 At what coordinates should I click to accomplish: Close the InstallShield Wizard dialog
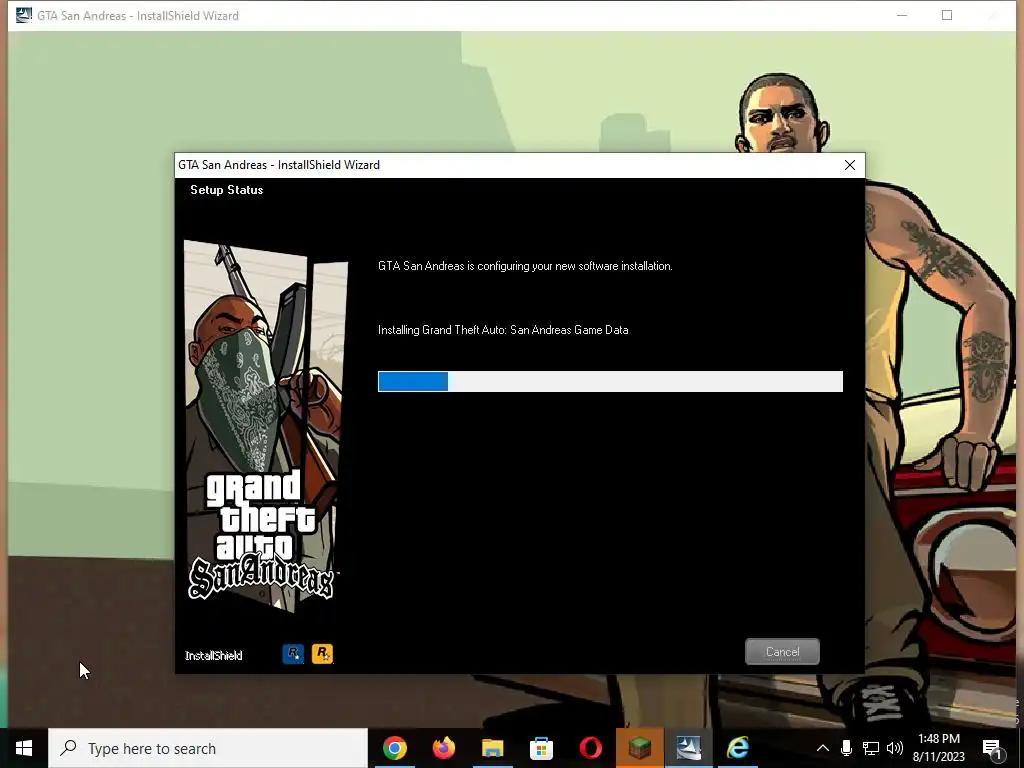(x=850, y=165)
